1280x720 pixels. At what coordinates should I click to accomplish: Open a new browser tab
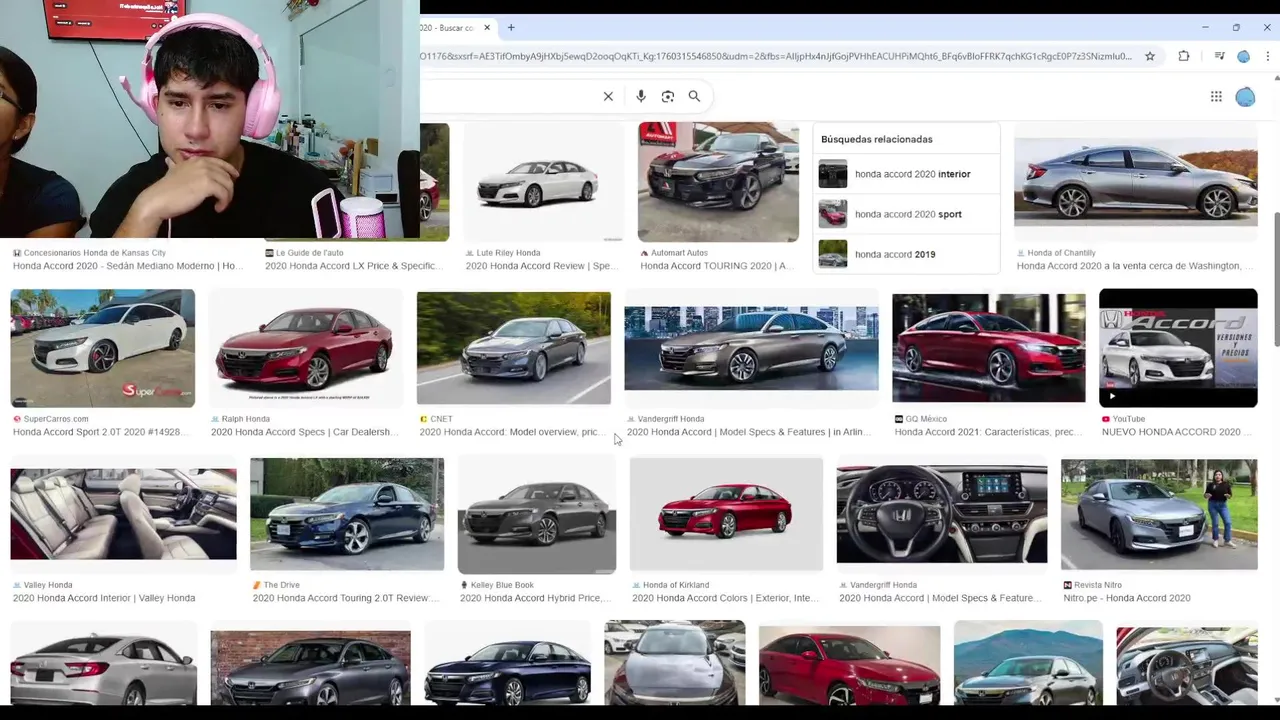pos(511,27)
